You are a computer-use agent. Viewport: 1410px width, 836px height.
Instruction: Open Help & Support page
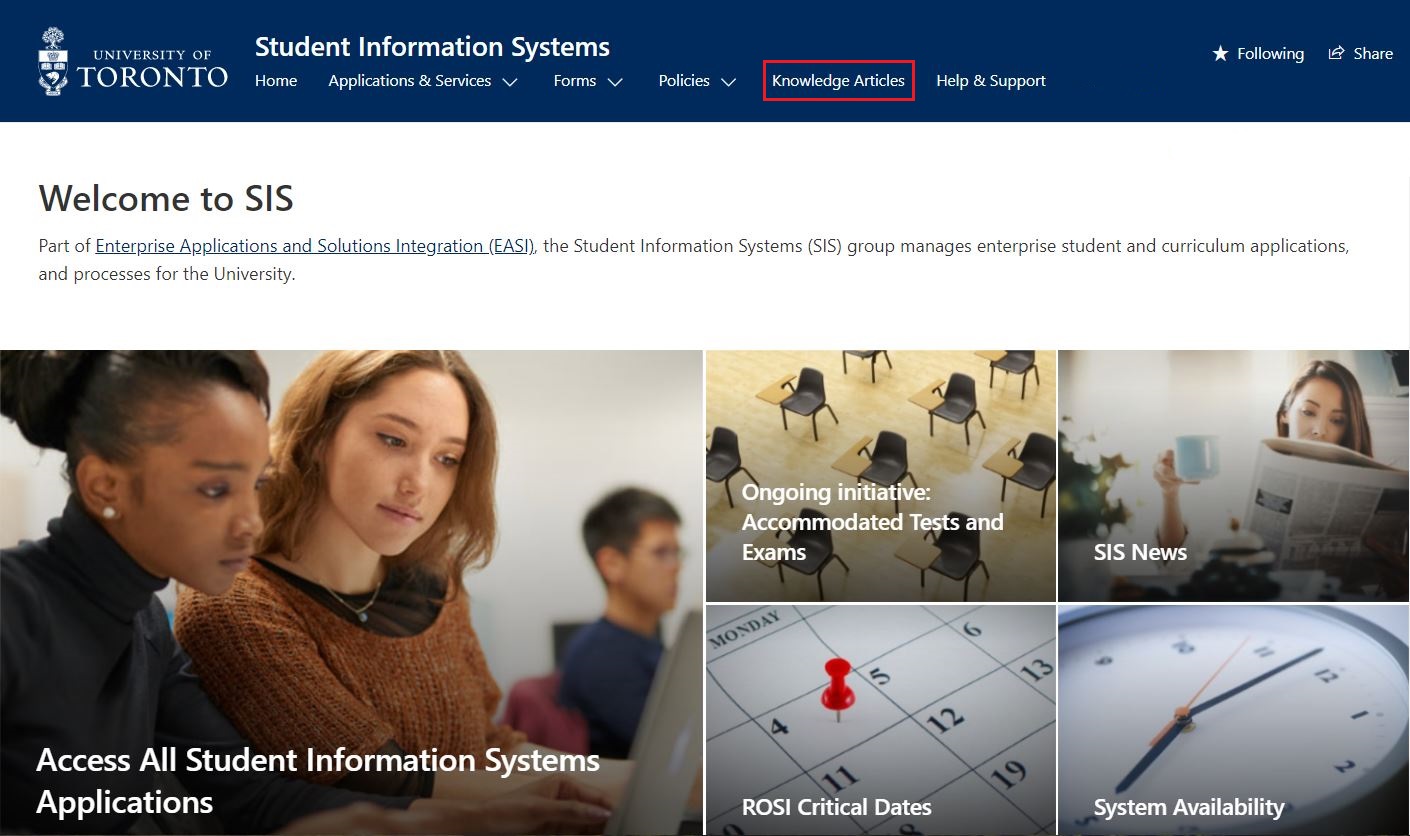point(991,81)
